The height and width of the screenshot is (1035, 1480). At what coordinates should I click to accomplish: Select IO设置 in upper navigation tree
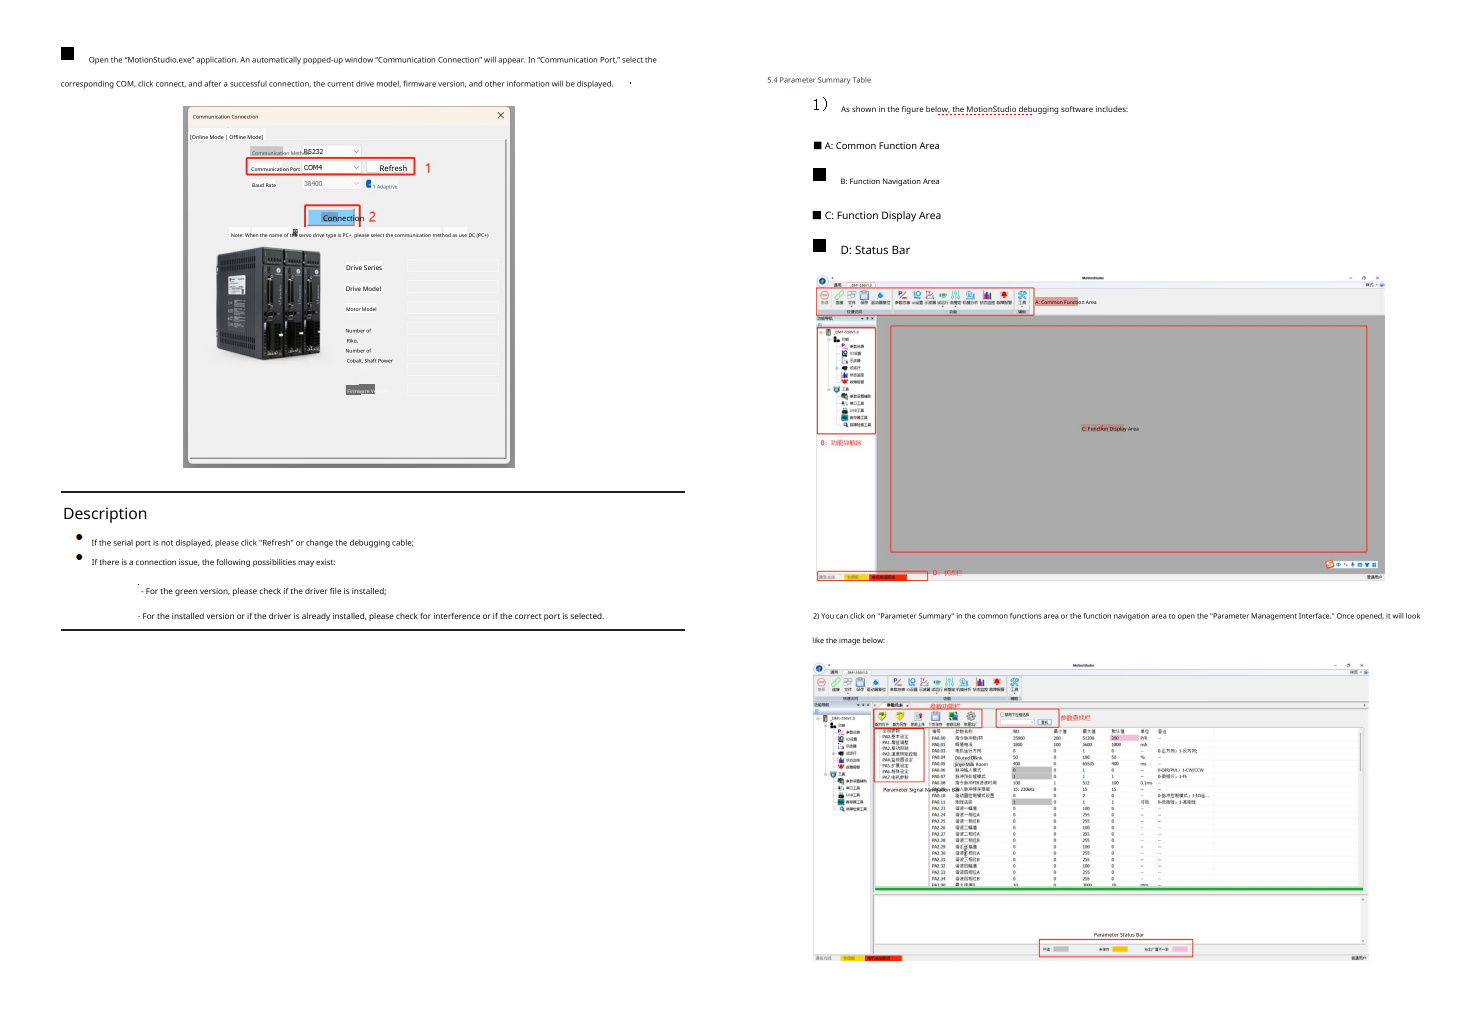(855, 354)
